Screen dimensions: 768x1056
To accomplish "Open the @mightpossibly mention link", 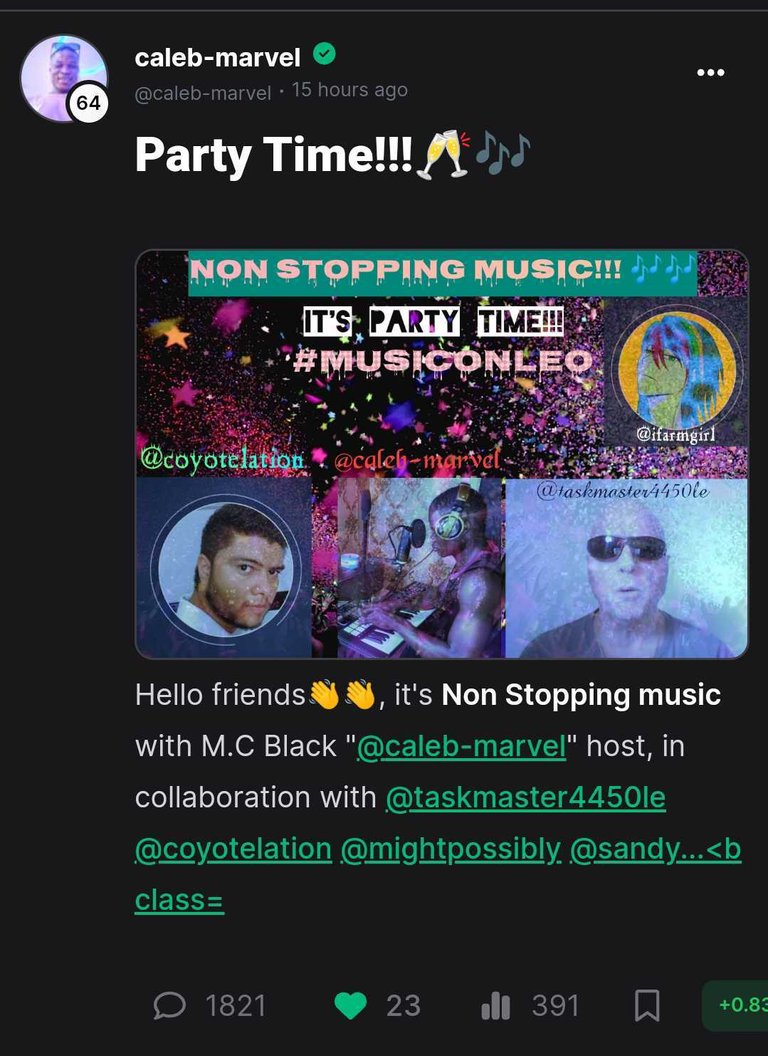I will tap(451, 849).
